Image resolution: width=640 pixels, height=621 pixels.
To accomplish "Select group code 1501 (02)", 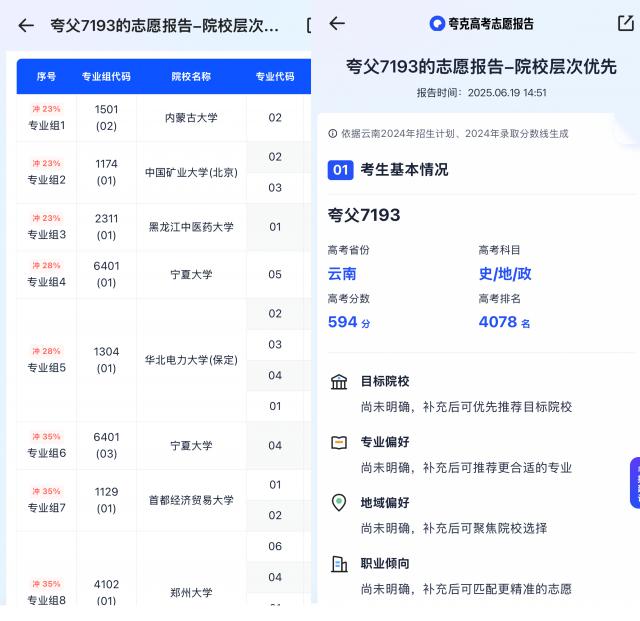I will point(106,118).
